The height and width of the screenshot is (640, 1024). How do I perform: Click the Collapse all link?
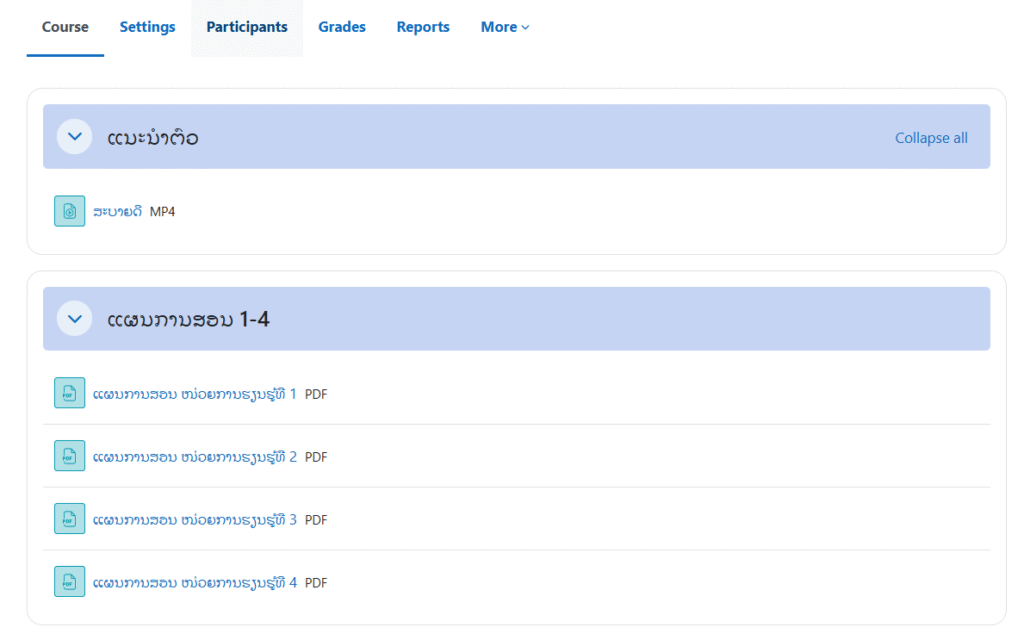tap(931, 138)
